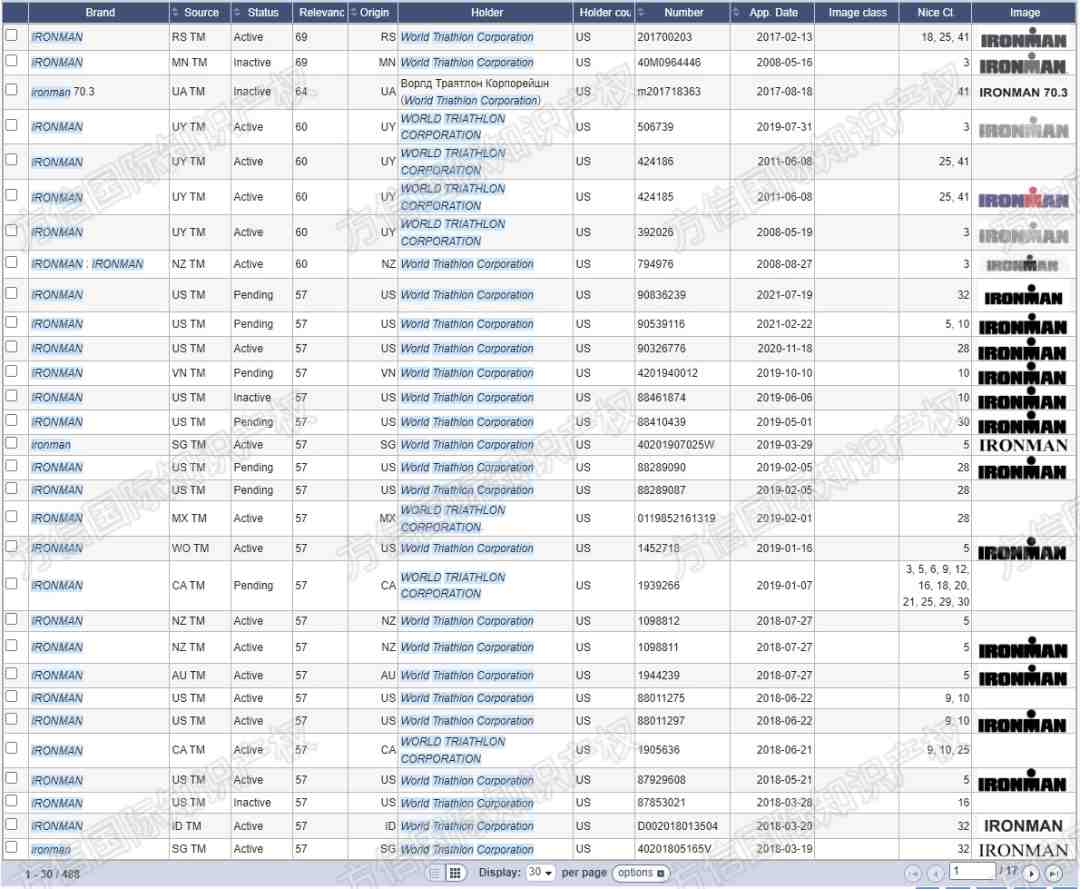Click the page number input field
This screenshot has width=1080, height=889.
[972, 871]
